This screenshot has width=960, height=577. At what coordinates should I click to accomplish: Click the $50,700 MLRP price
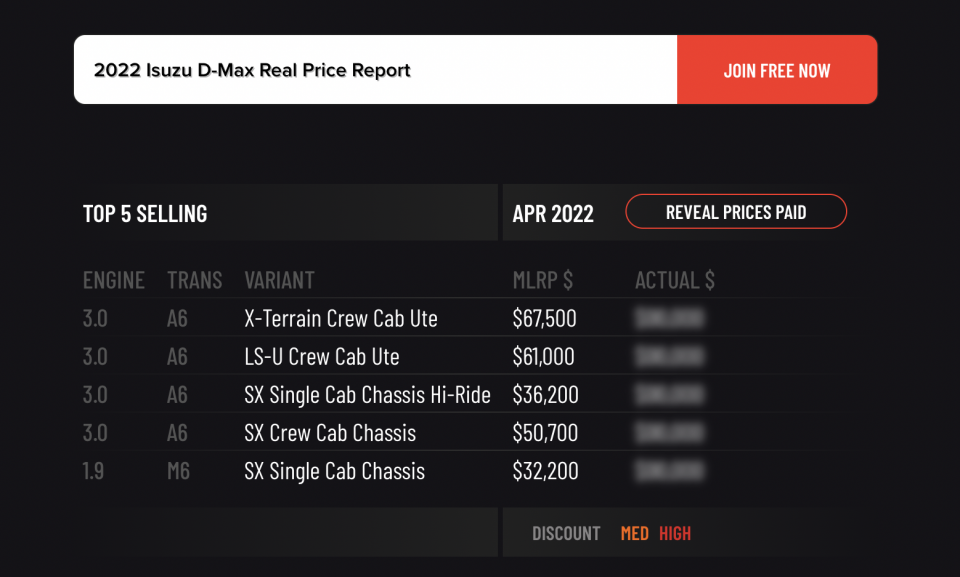[x=545, y=433]
